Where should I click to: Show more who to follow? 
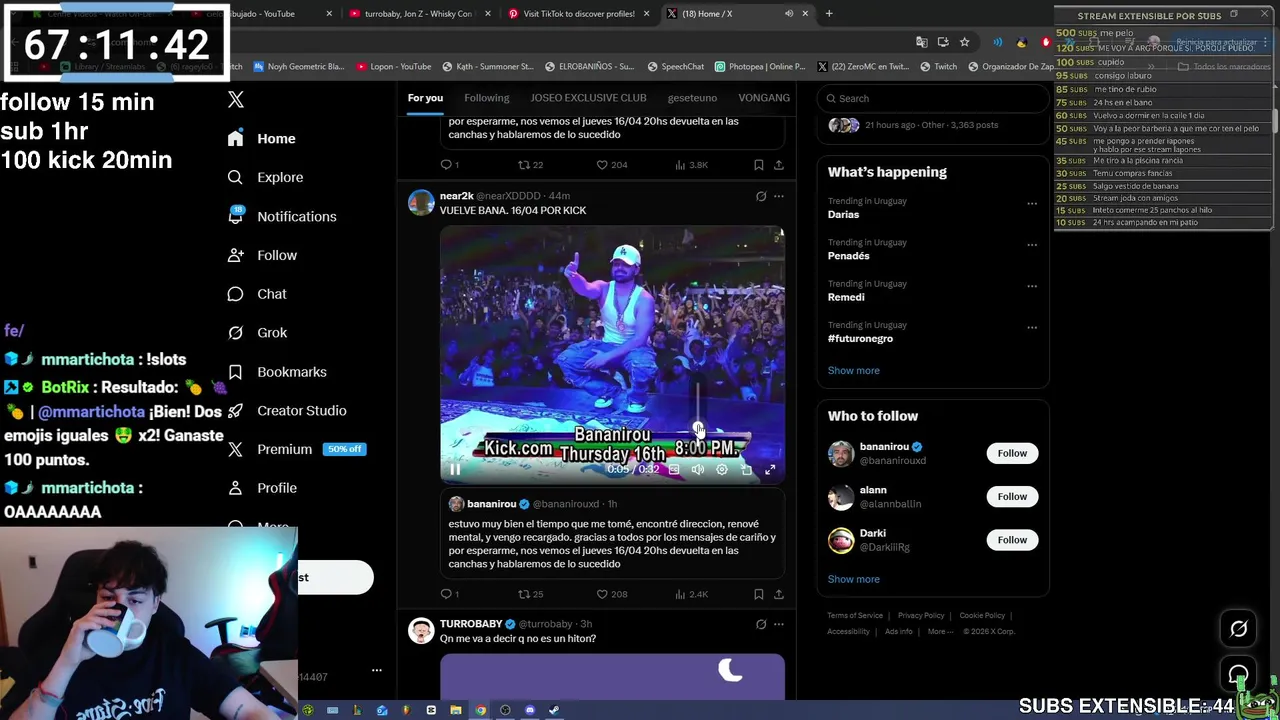[x=853, y=579]
